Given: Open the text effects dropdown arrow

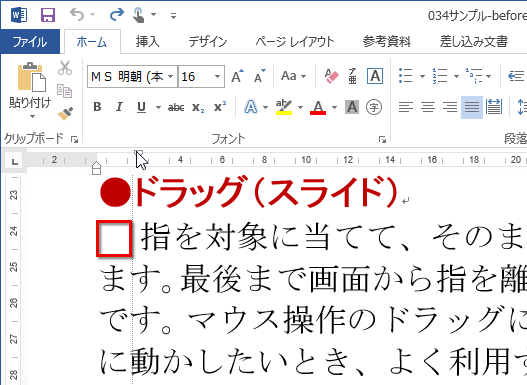Looking at the screenshot, I should pos(266,108).
